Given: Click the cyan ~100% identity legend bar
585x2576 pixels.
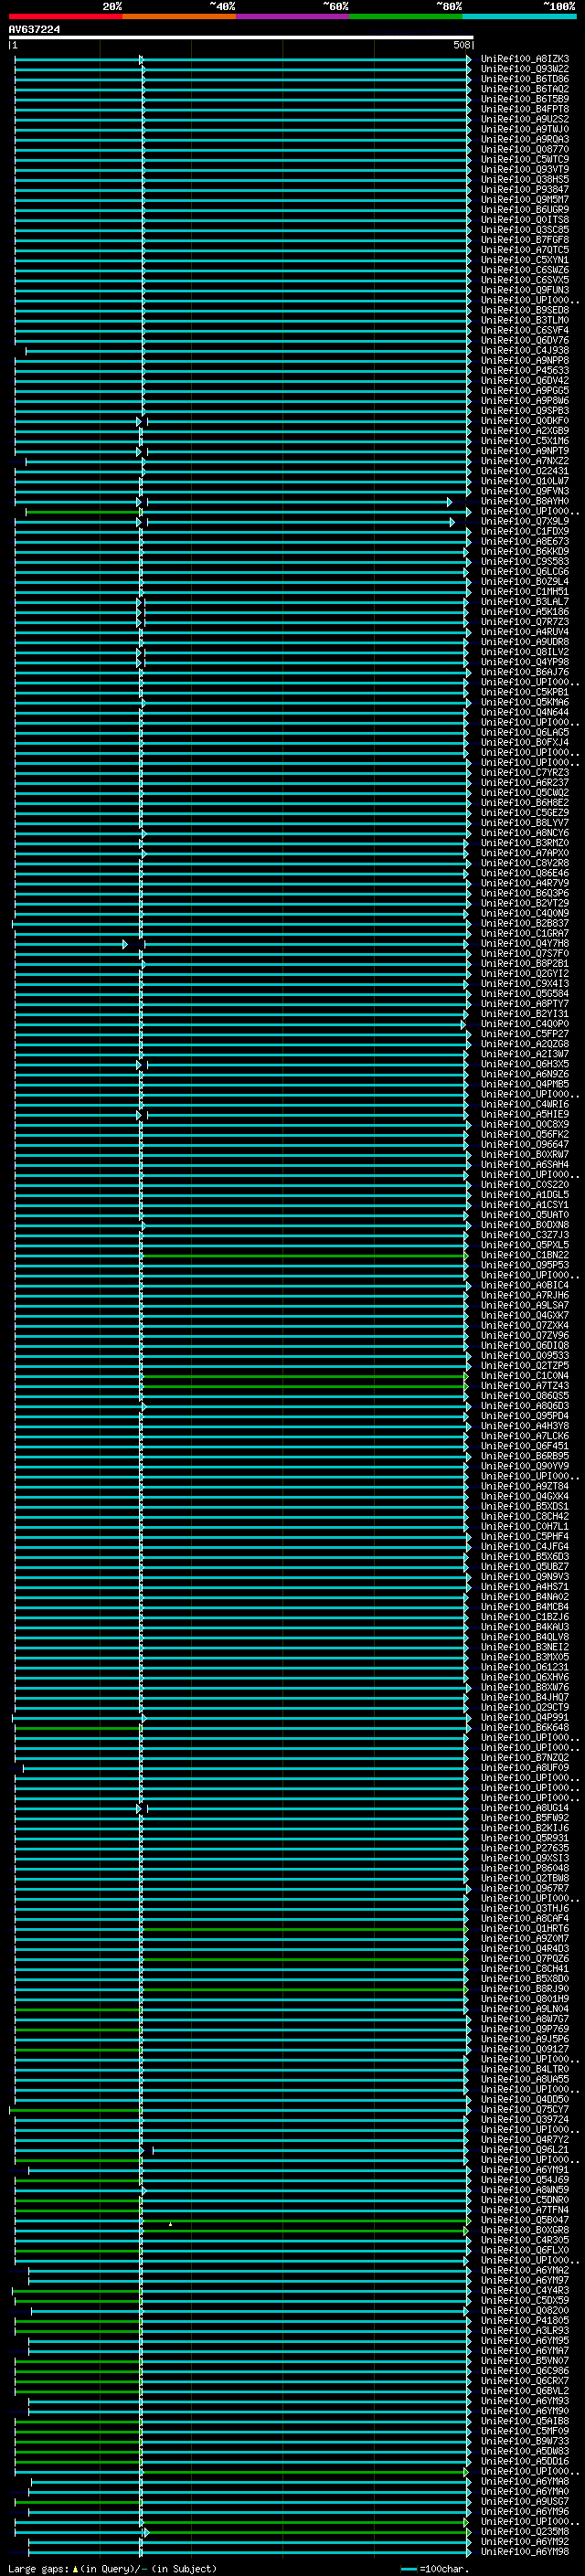Looking at the screenshot, I should click(x=519, y=16).
